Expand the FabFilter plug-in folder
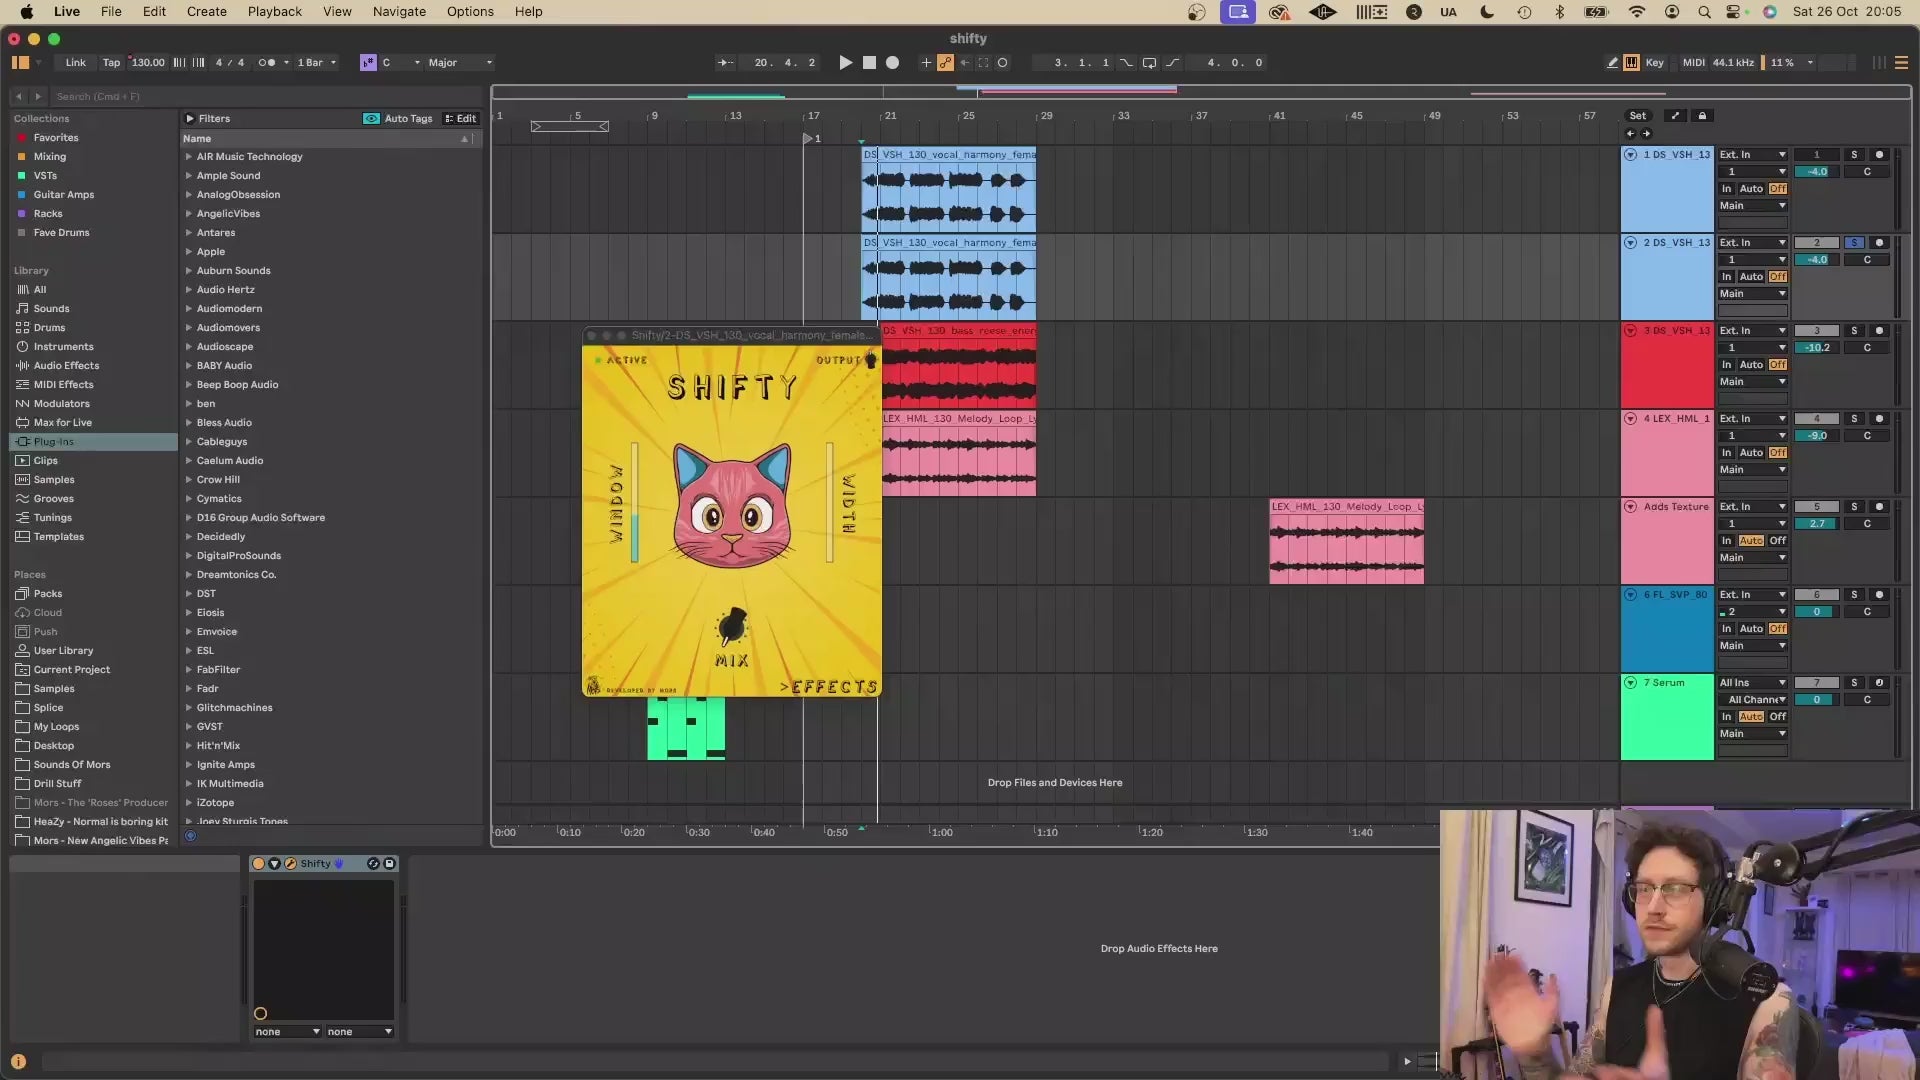 pos(188,670)
